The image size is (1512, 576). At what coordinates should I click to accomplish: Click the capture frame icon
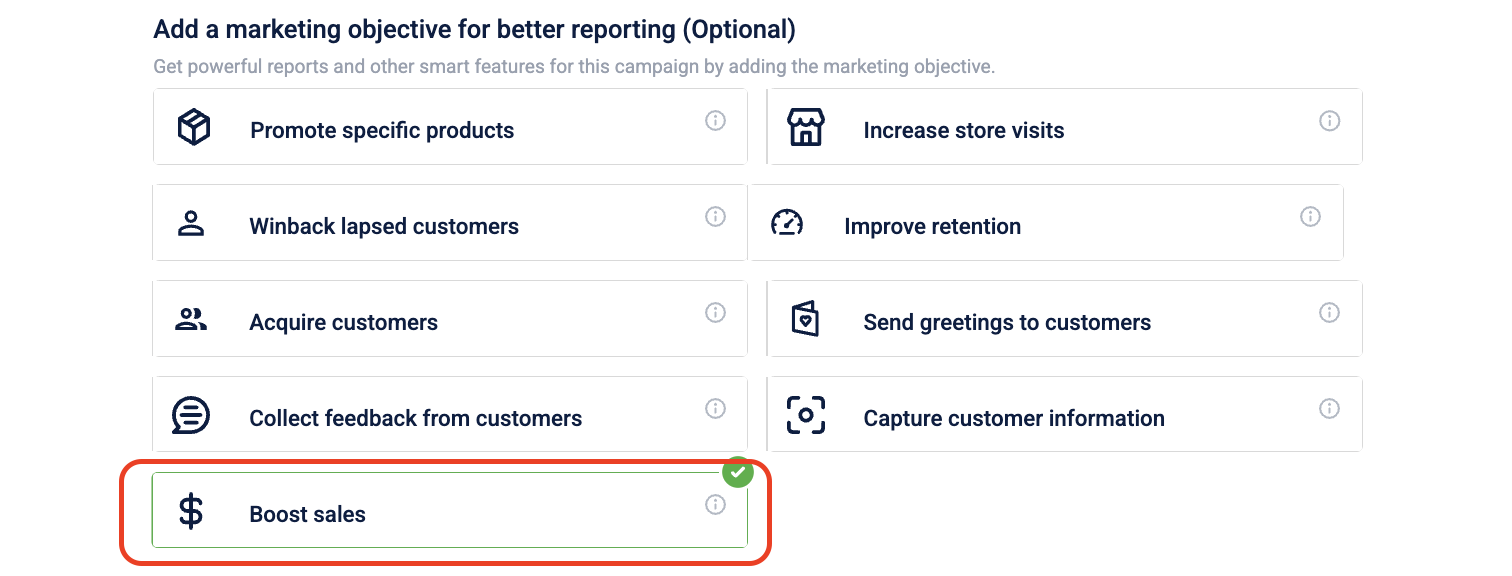pyautogui.click(x=806, y=415)
